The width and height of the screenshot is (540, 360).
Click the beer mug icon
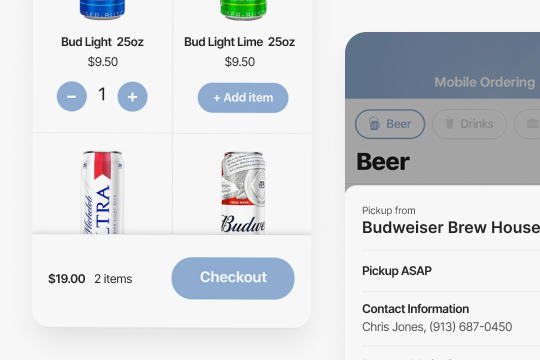pyautogui.click(x=374, y=123)
